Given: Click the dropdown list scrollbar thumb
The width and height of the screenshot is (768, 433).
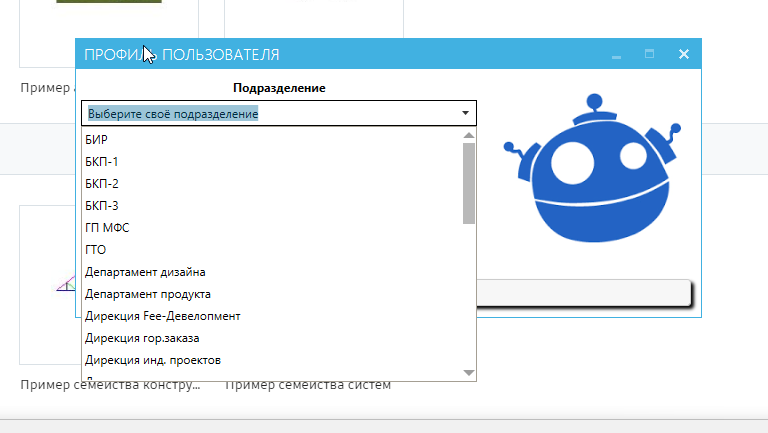Looking at the screenshot, I should pos(469,183).
